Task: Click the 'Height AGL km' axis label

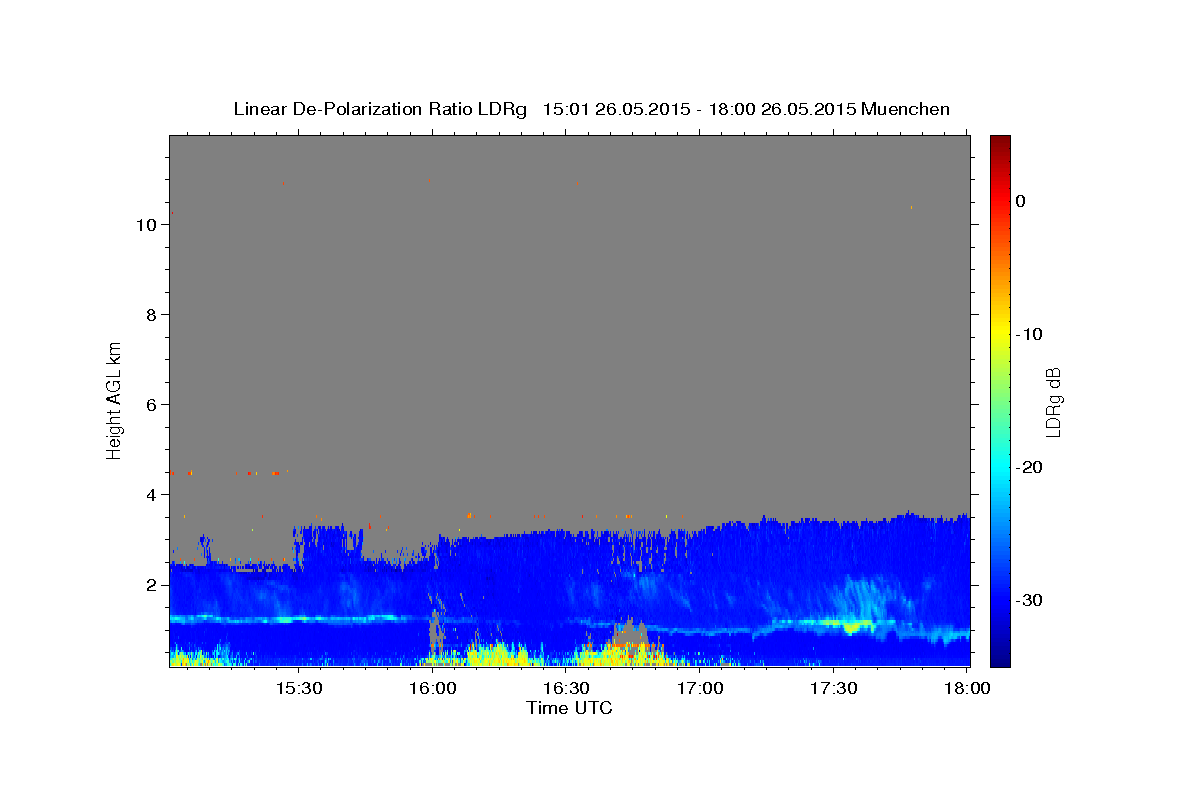Action: point(114,399)
